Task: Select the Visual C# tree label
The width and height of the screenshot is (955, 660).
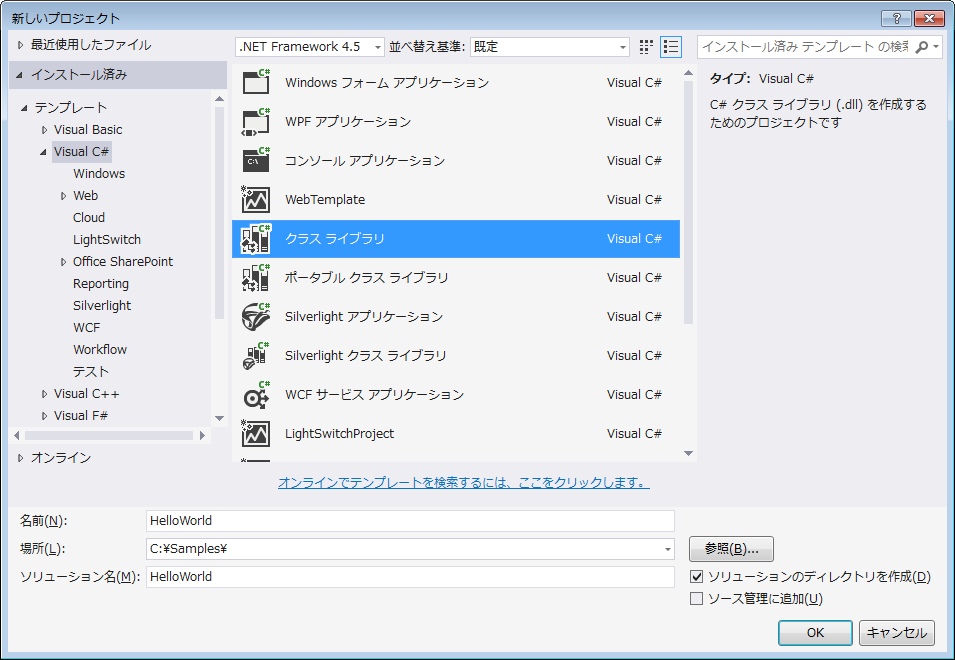Action: pos(81,152)
